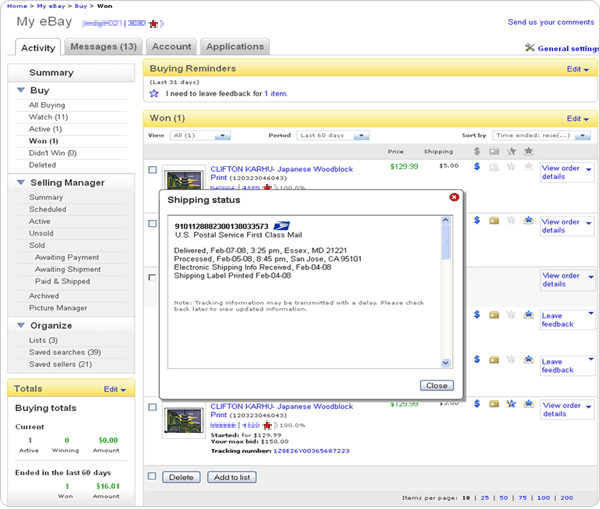Screen dimensions: 600x509
Task: Click the Summary heading at top of the sidebar
Action: [x=51, y=73]
